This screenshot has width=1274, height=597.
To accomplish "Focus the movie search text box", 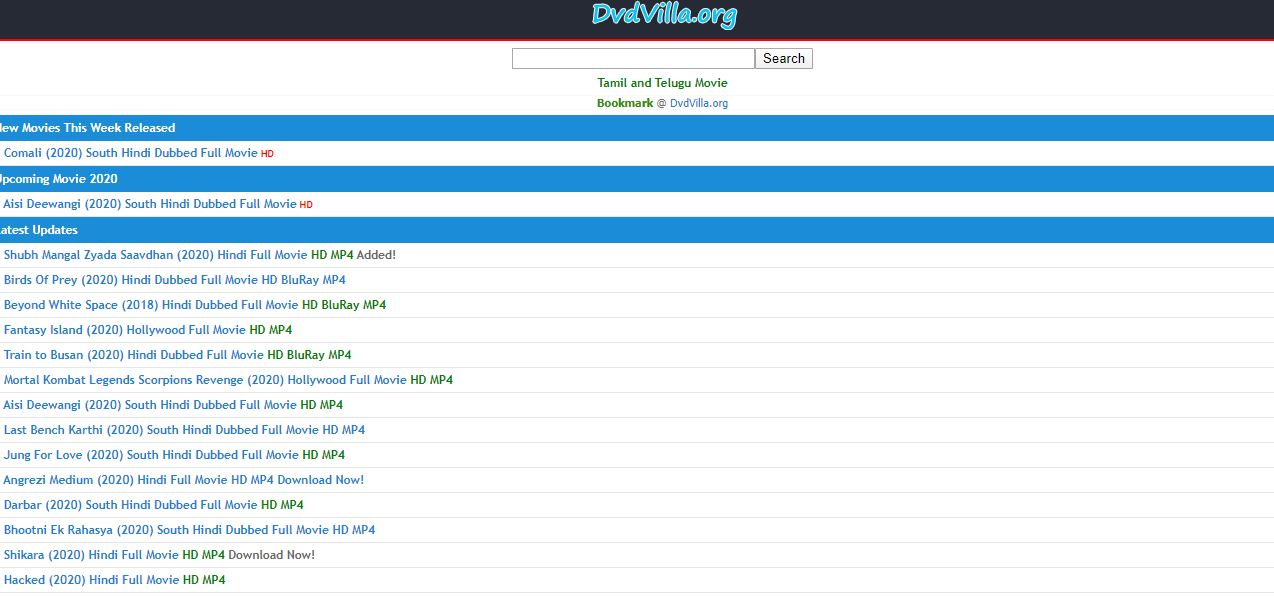I will point(633,58).
